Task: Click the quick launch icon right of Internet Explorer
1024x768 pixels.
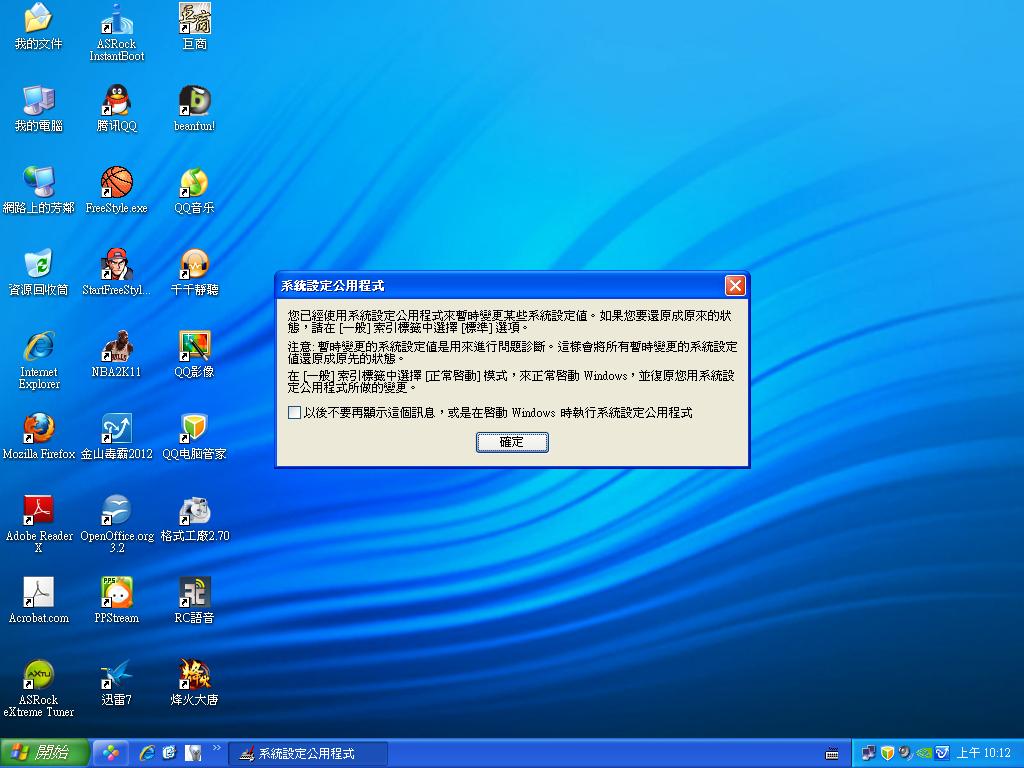Action: (x=169, y=753)
